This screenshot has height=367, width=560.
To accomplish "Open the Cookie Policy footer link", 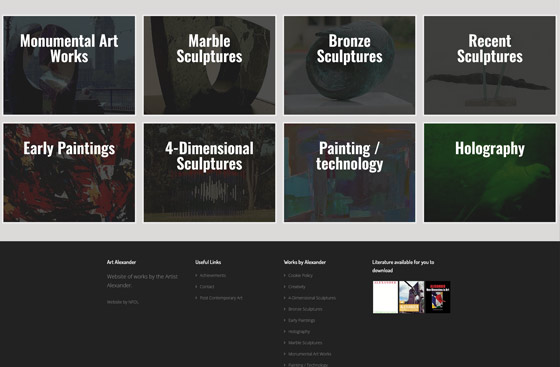I will (300, 275).
